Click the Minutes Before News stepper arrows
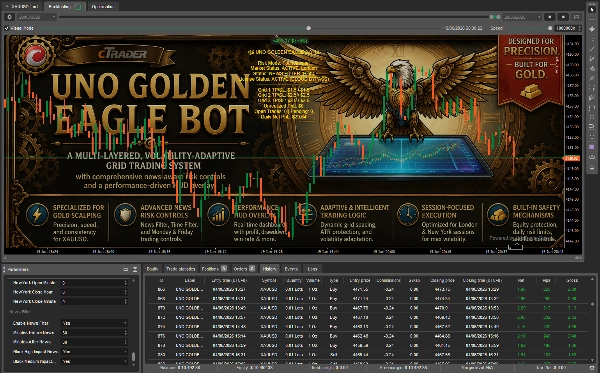This screenshot has height=373, width=600. (126, 333)
